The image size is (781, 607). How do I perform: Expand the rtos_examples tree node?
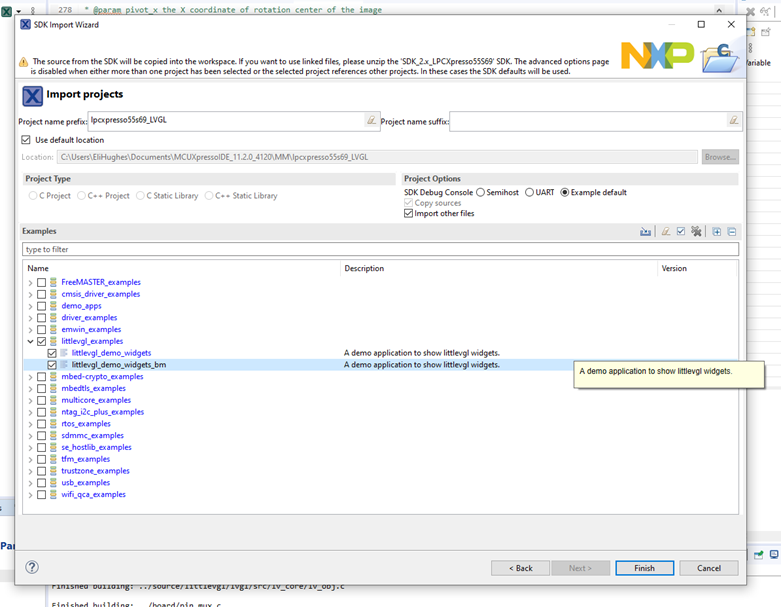[x=30, y=423]
